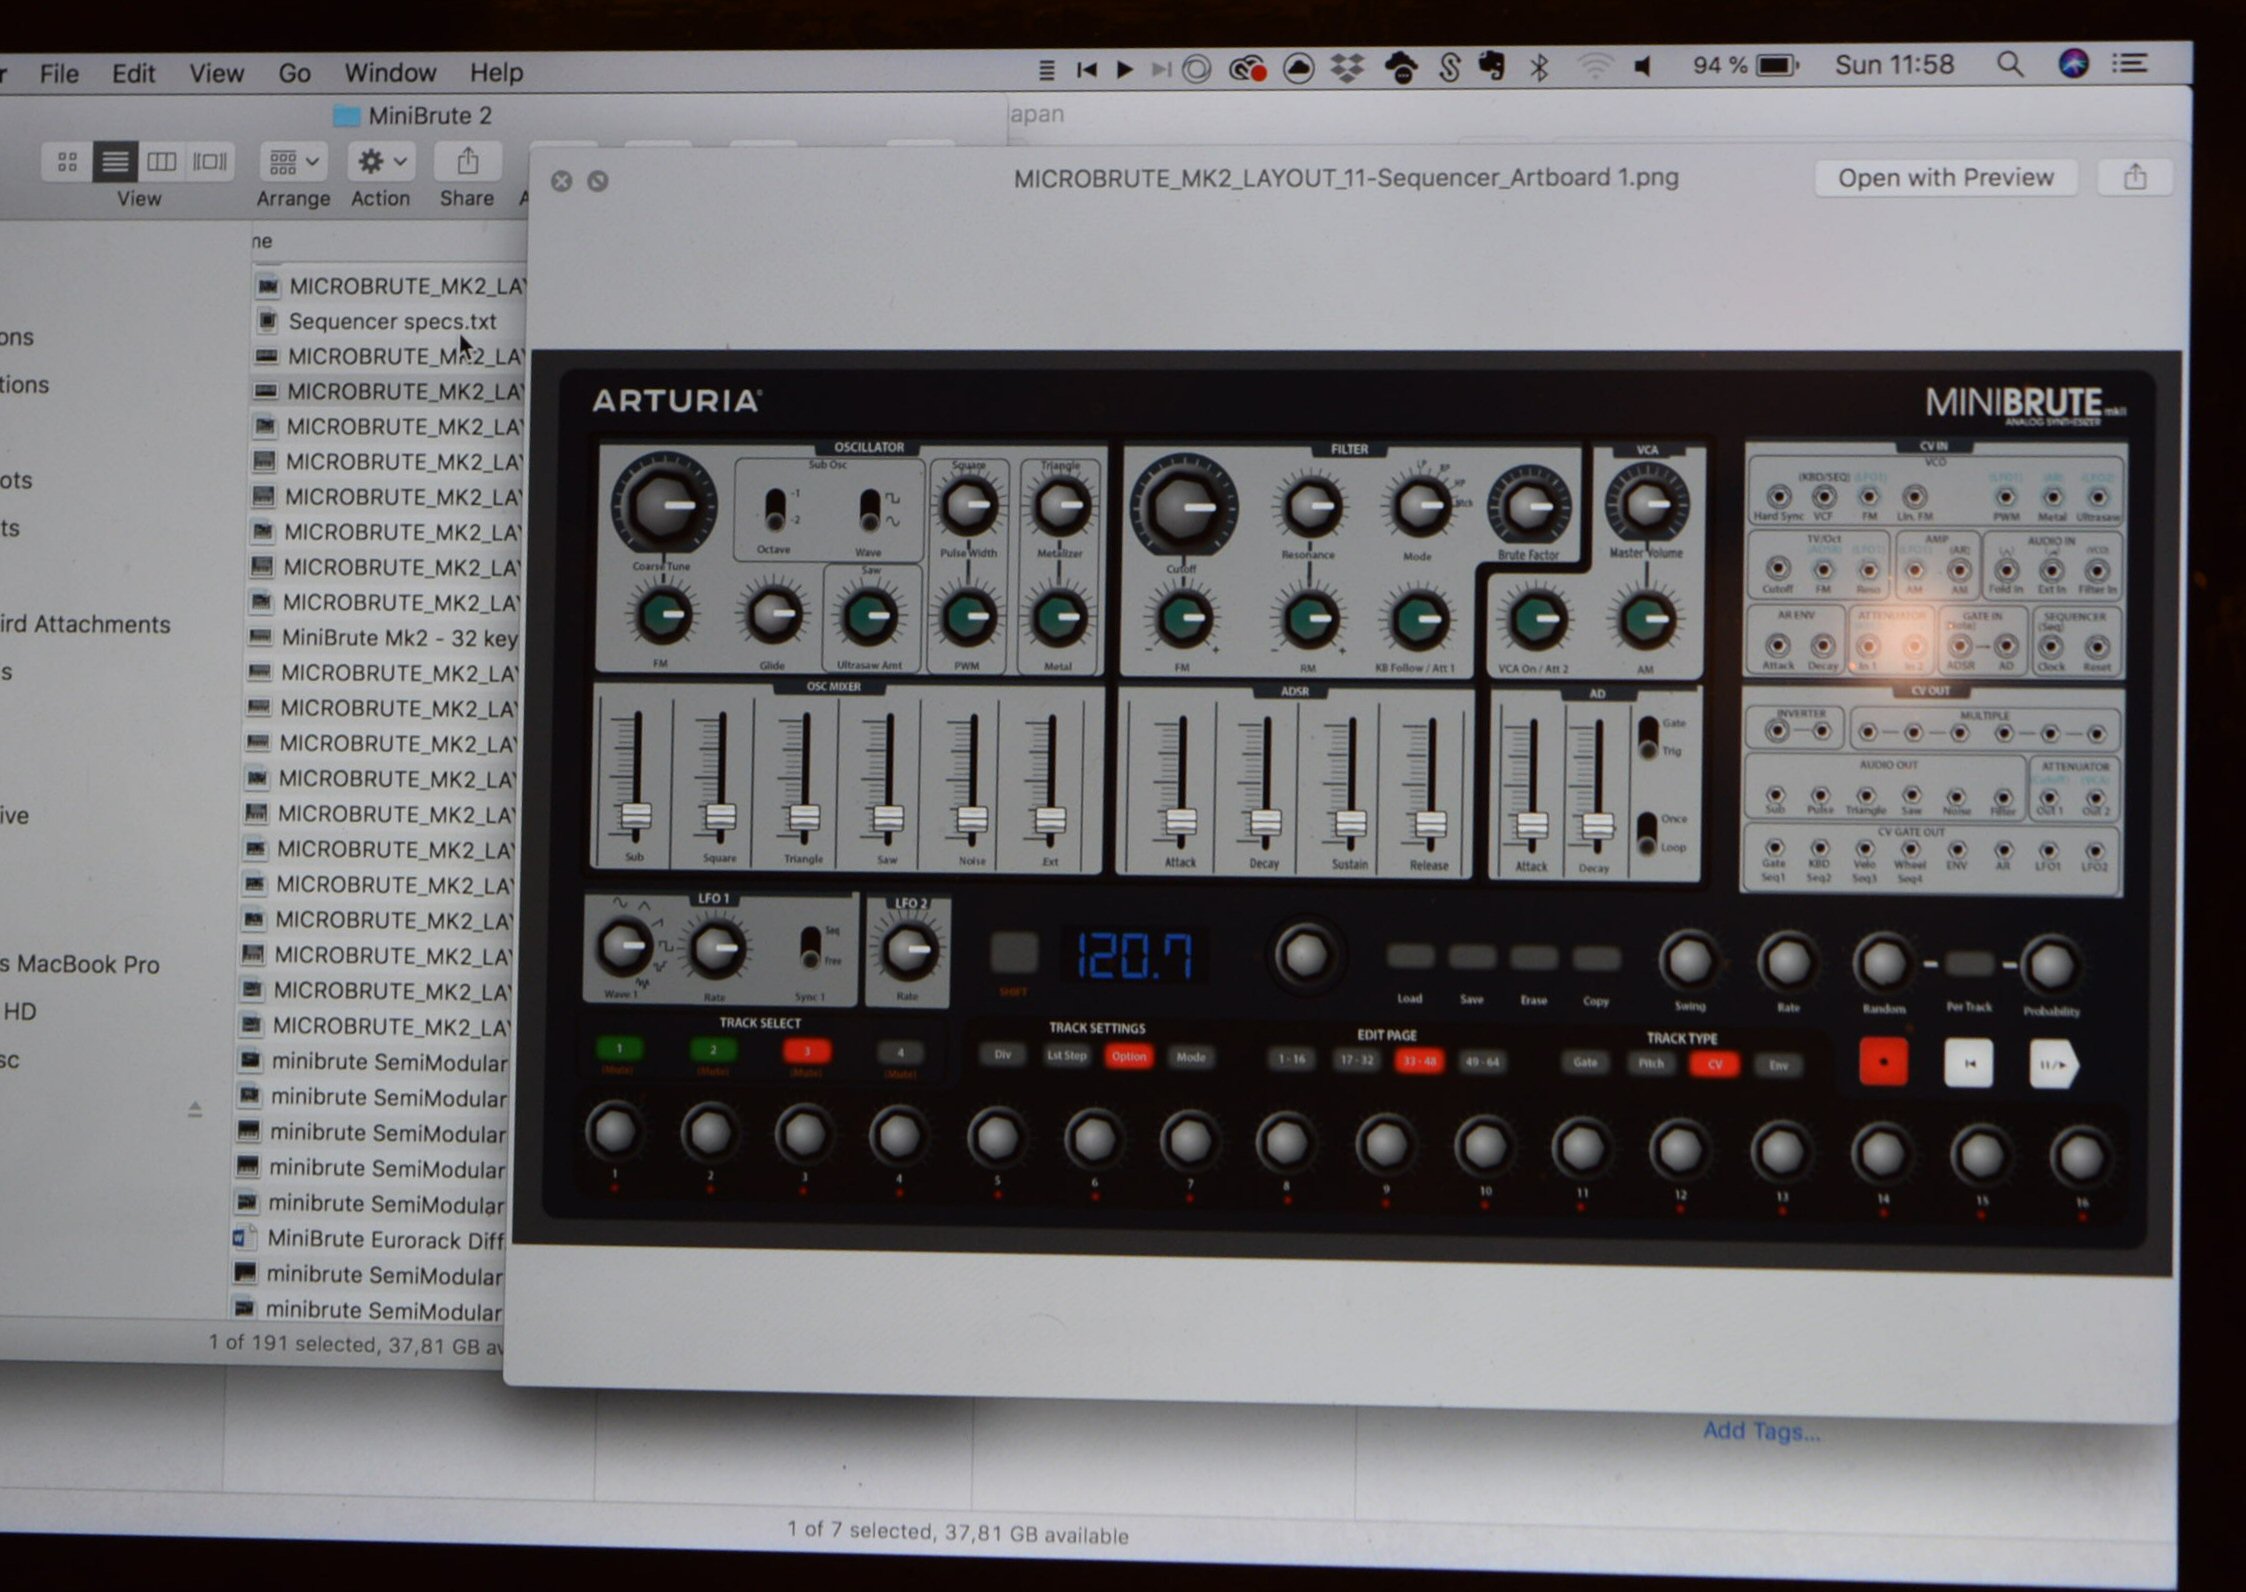Open Spotlight search in the menu bar

coord(2010,65)
